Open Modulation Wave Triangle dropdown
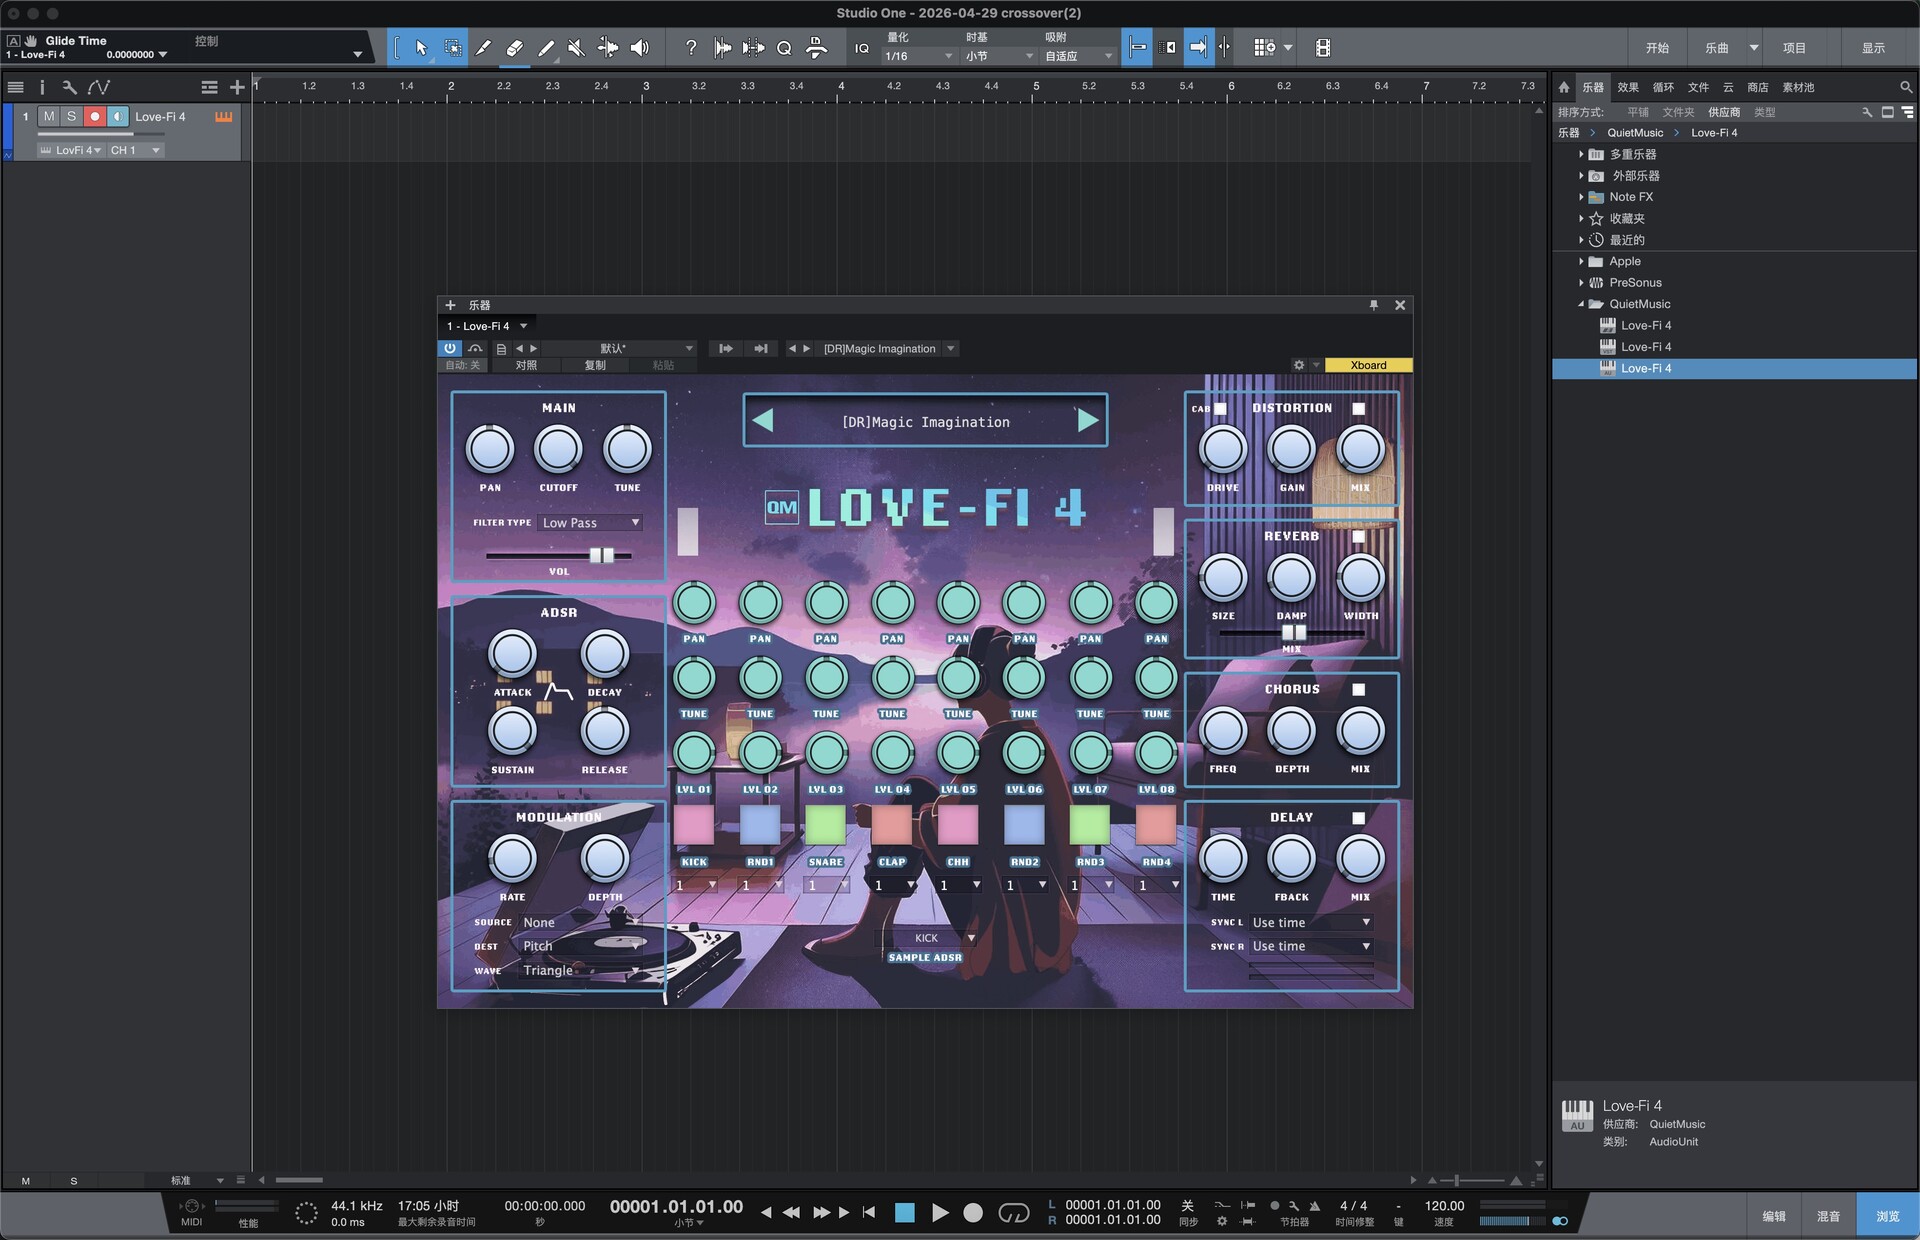The image size is (1920, 1240). [x=580, y=970]
